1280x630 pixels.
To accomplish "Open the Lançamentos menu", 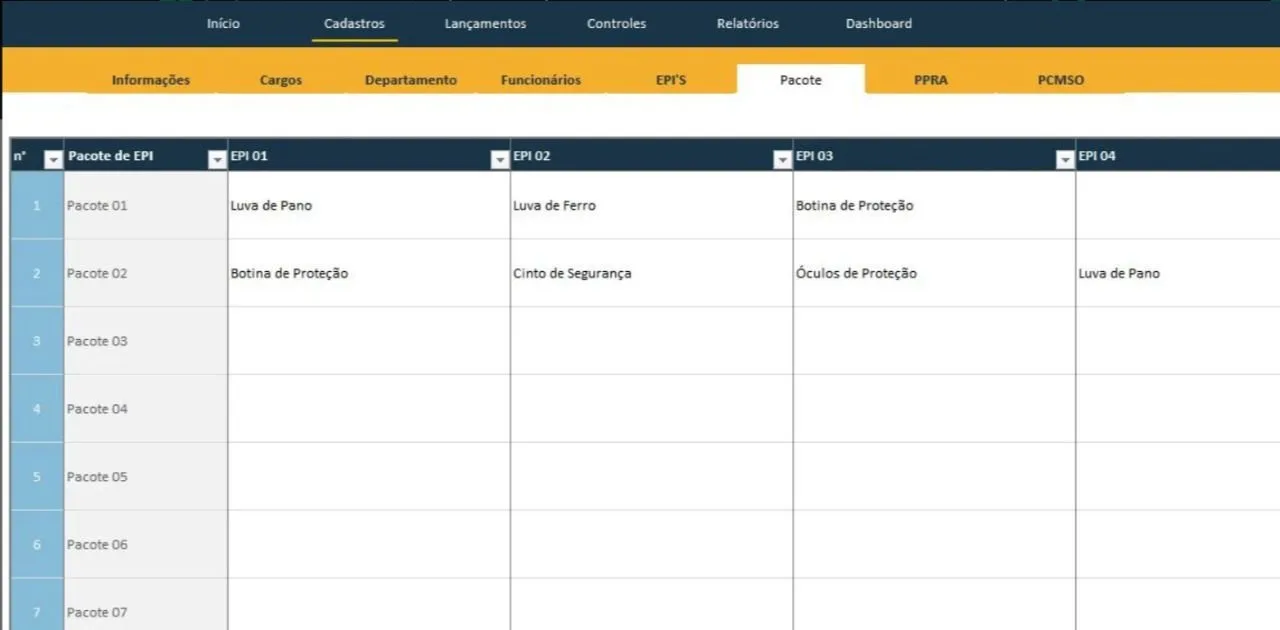I will click(x=485, y=24).
